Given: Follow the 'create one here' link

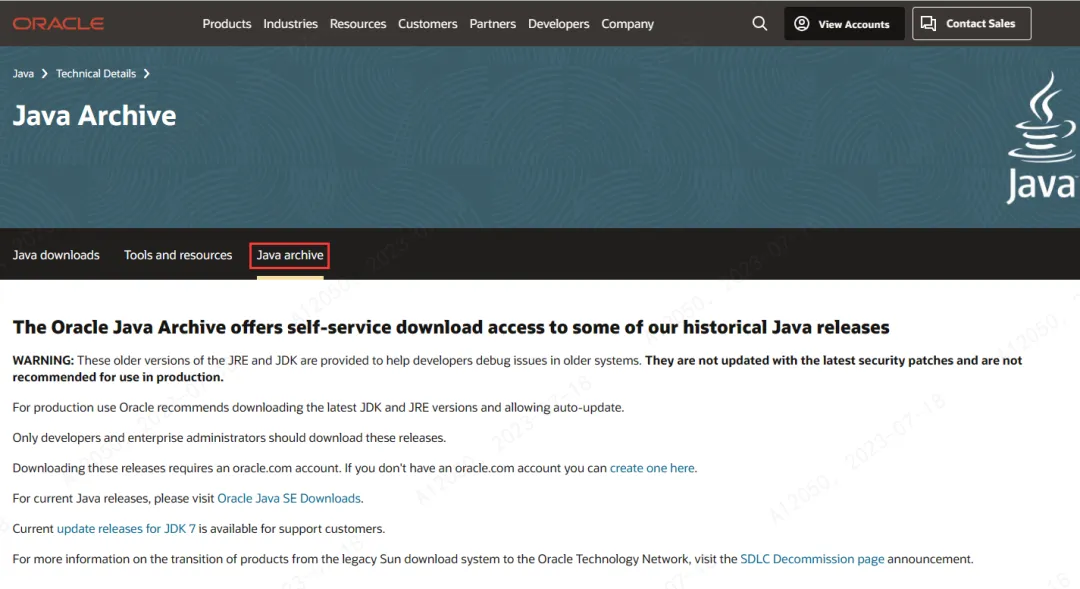Looking at the screenshot, I should (652, 468).
